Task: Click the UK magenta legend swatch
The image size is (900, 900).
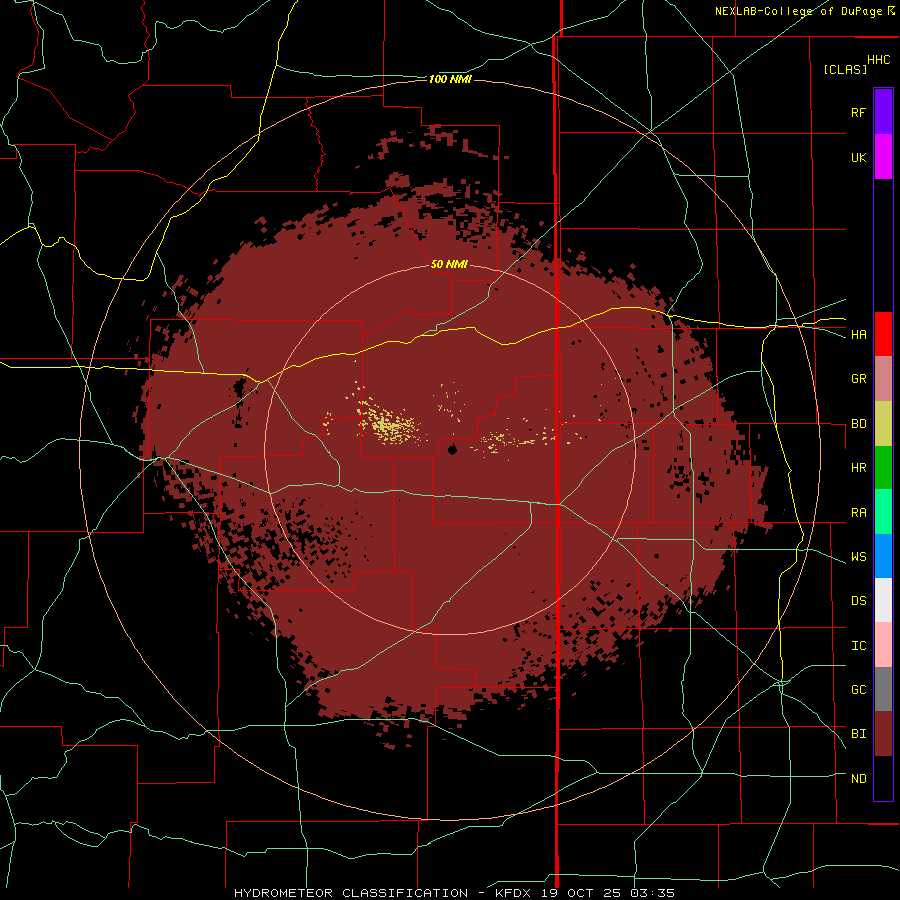Action: (883, 157)
